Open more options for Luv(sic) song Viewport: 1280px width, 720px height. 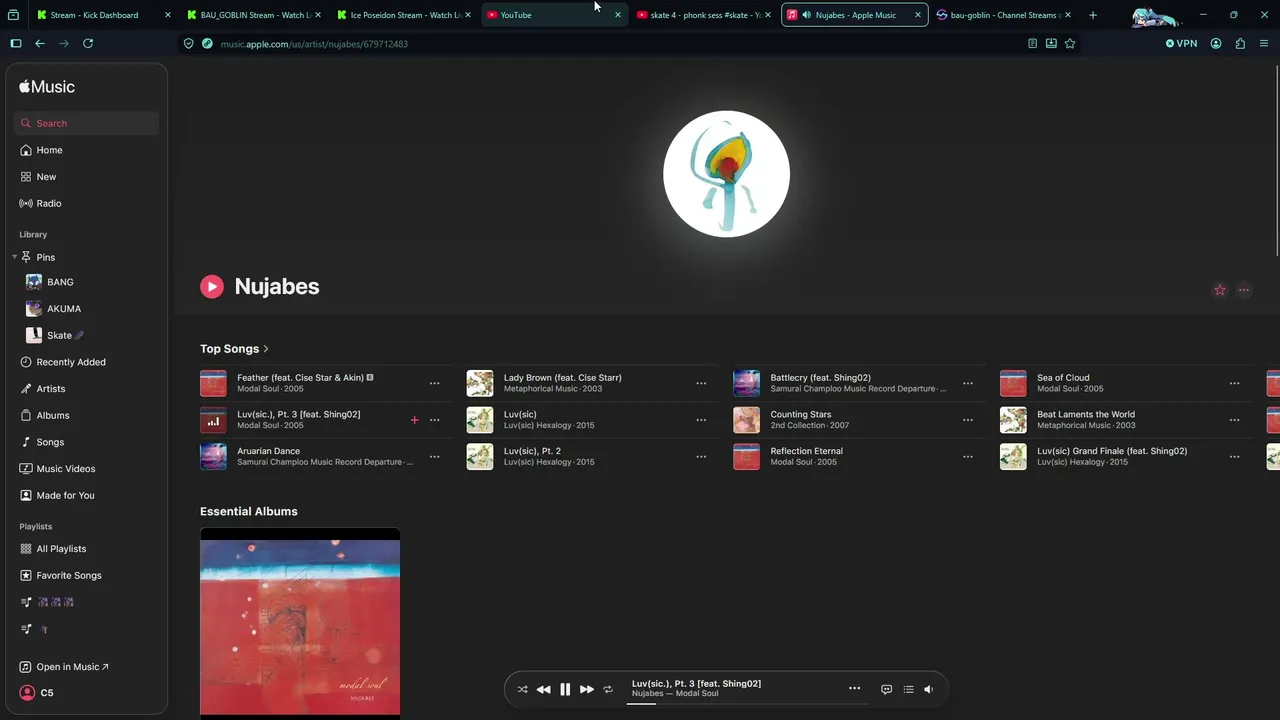click(701, 420)
